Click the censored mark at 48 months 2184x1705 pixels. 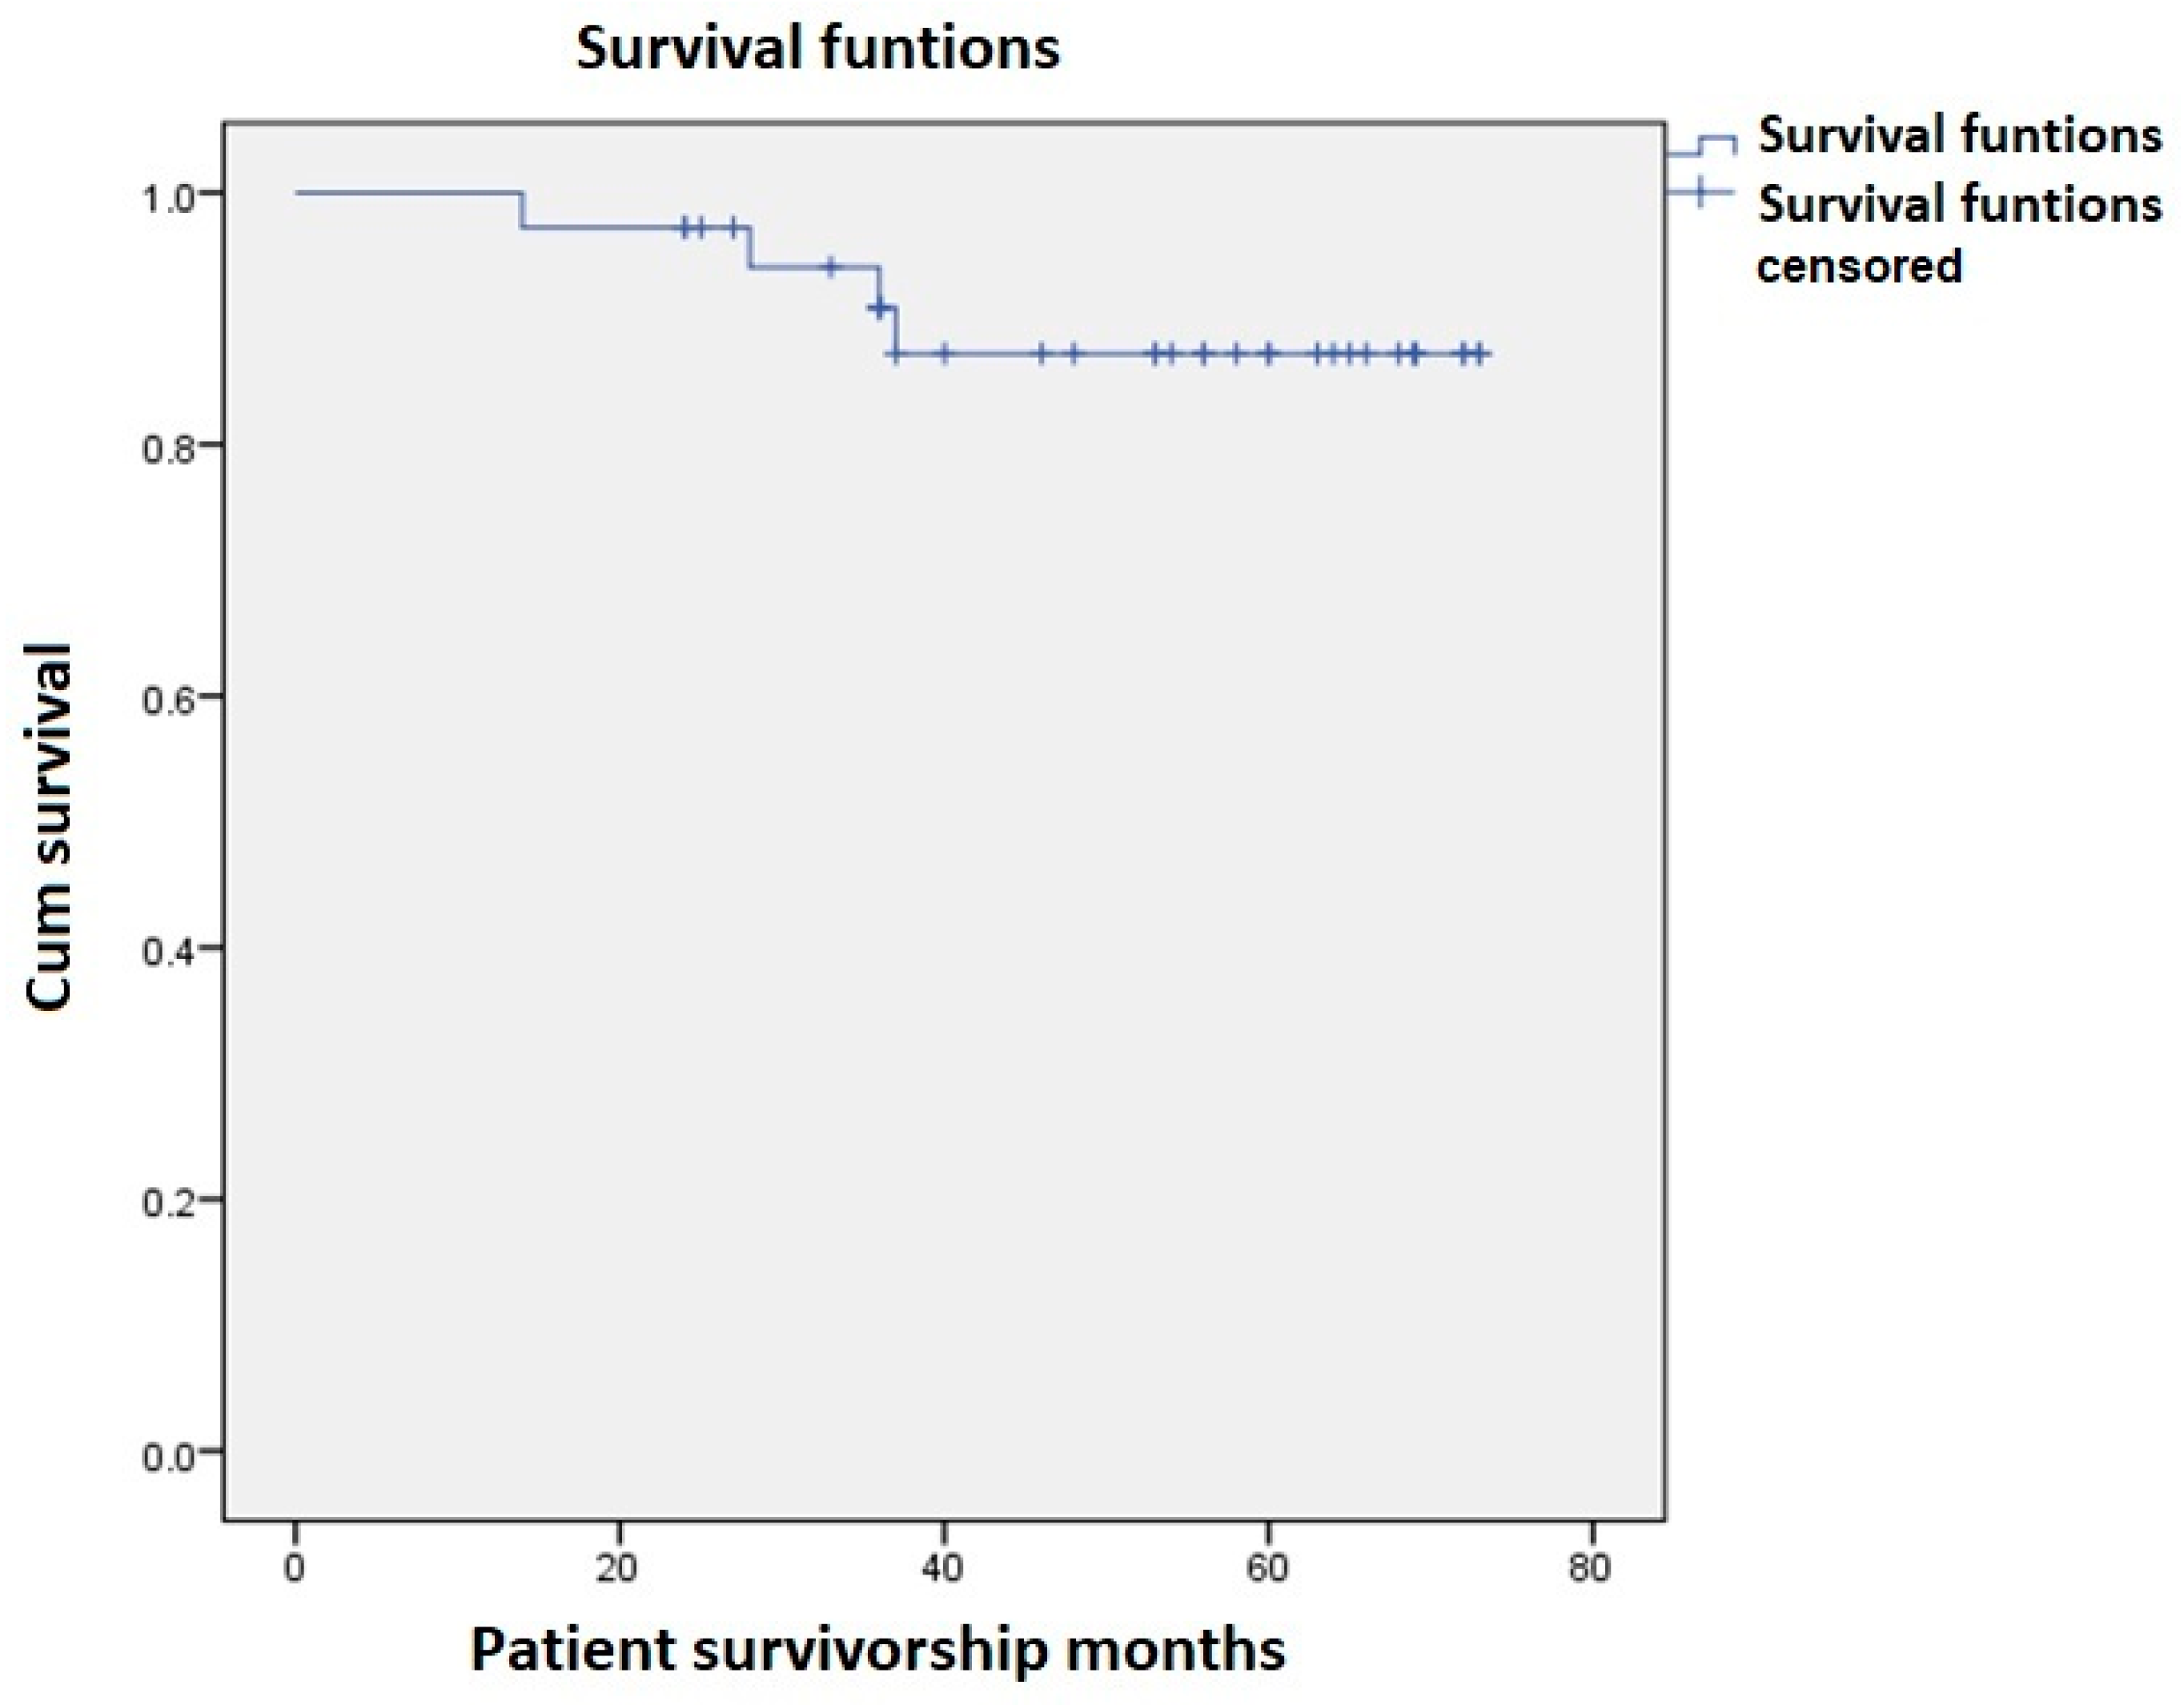pyautogui.click(x=1074, y=354)
